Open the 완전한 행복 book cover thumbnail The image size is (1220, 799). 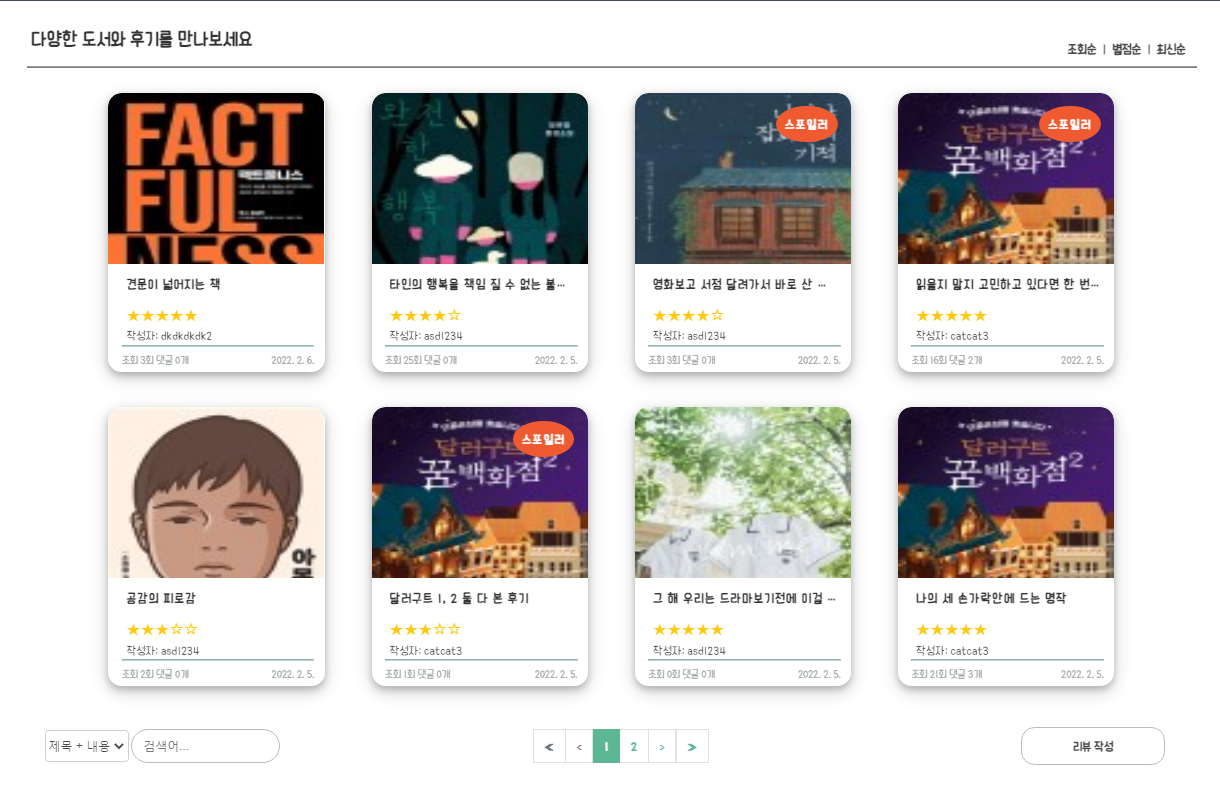coord(480,179)
